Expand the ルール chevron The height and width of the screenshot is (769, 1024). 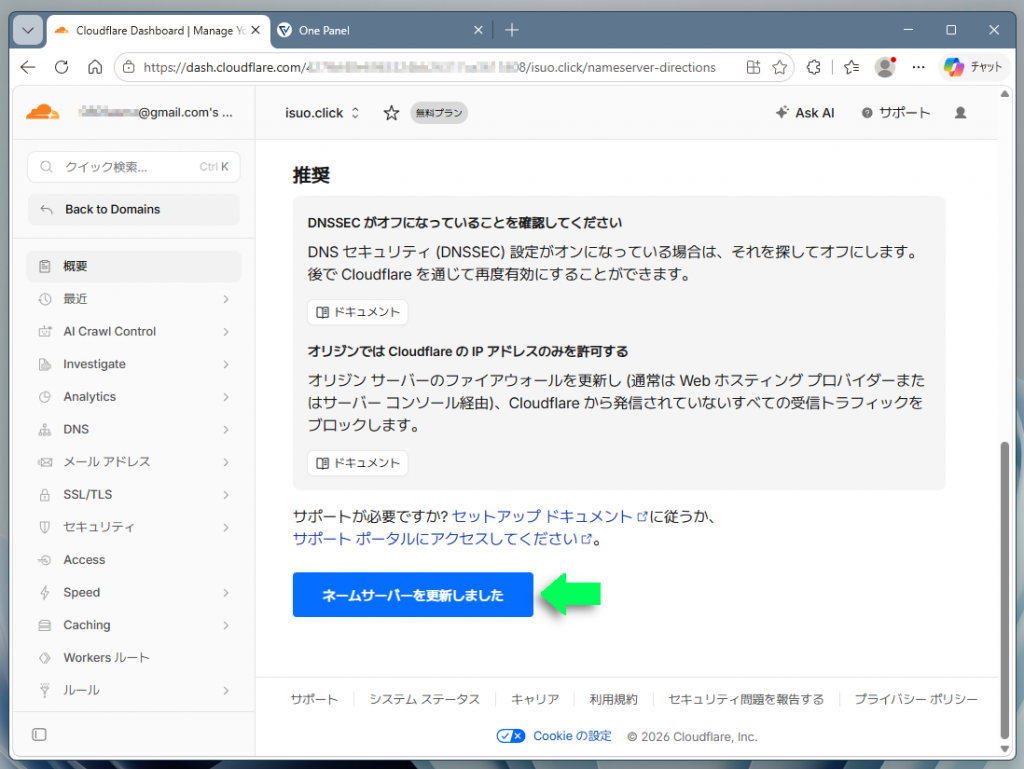coord(226,691)
